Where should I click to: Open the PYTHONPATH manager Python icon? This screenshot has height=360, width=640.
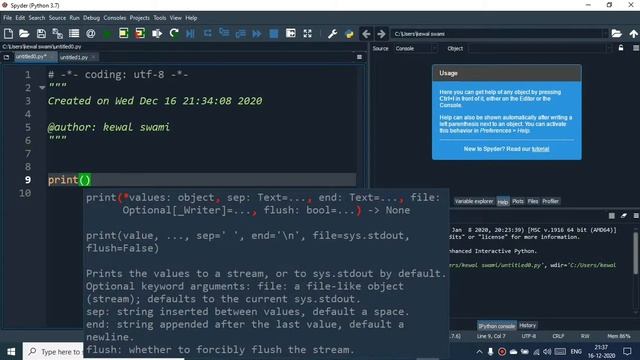(x=349, y=33)
